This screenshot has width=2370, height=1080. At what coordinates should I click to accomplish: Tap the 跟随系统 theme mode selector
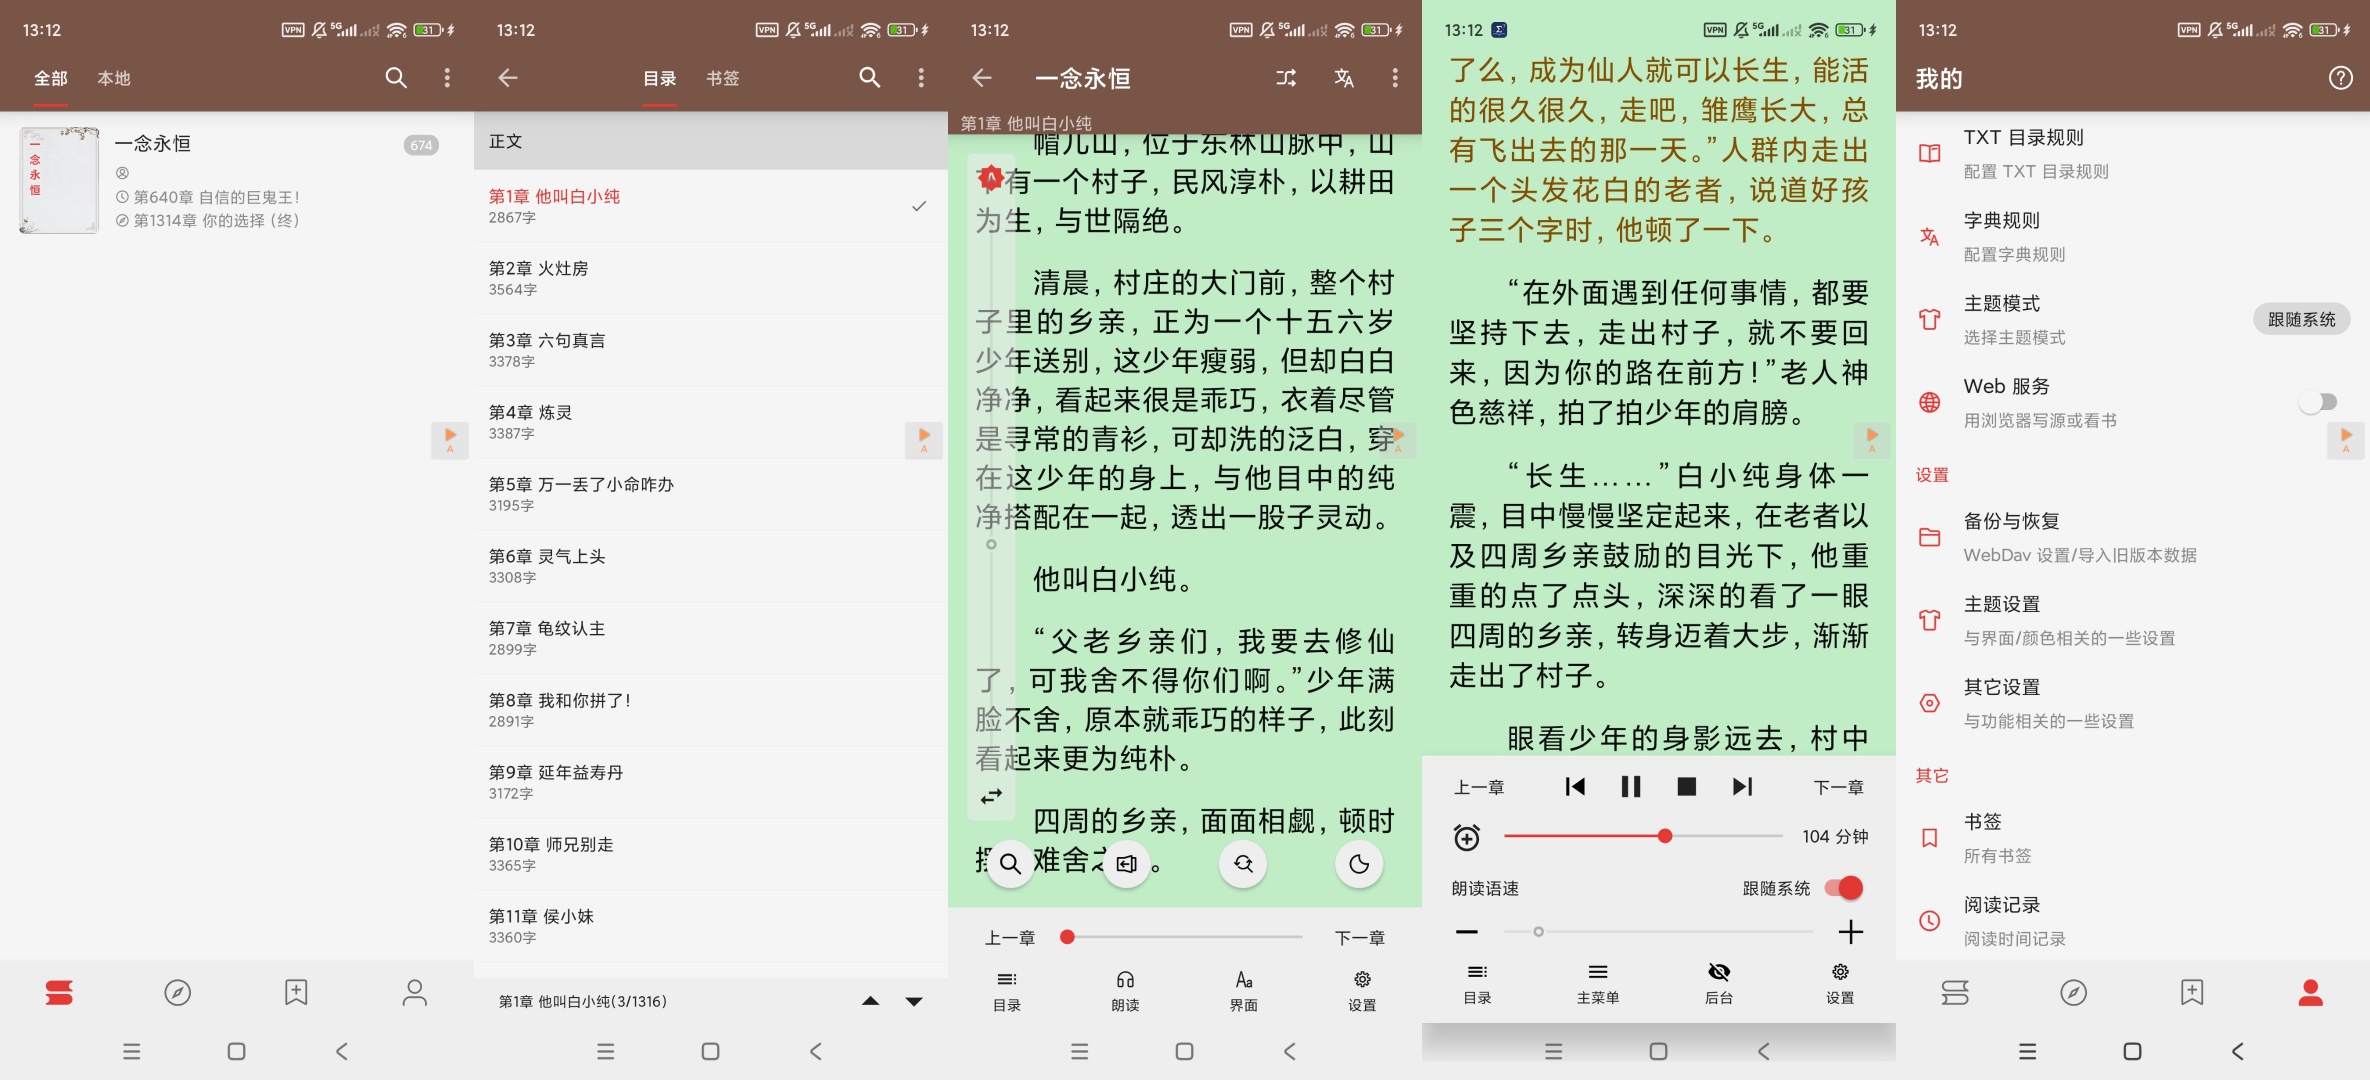2300,319
